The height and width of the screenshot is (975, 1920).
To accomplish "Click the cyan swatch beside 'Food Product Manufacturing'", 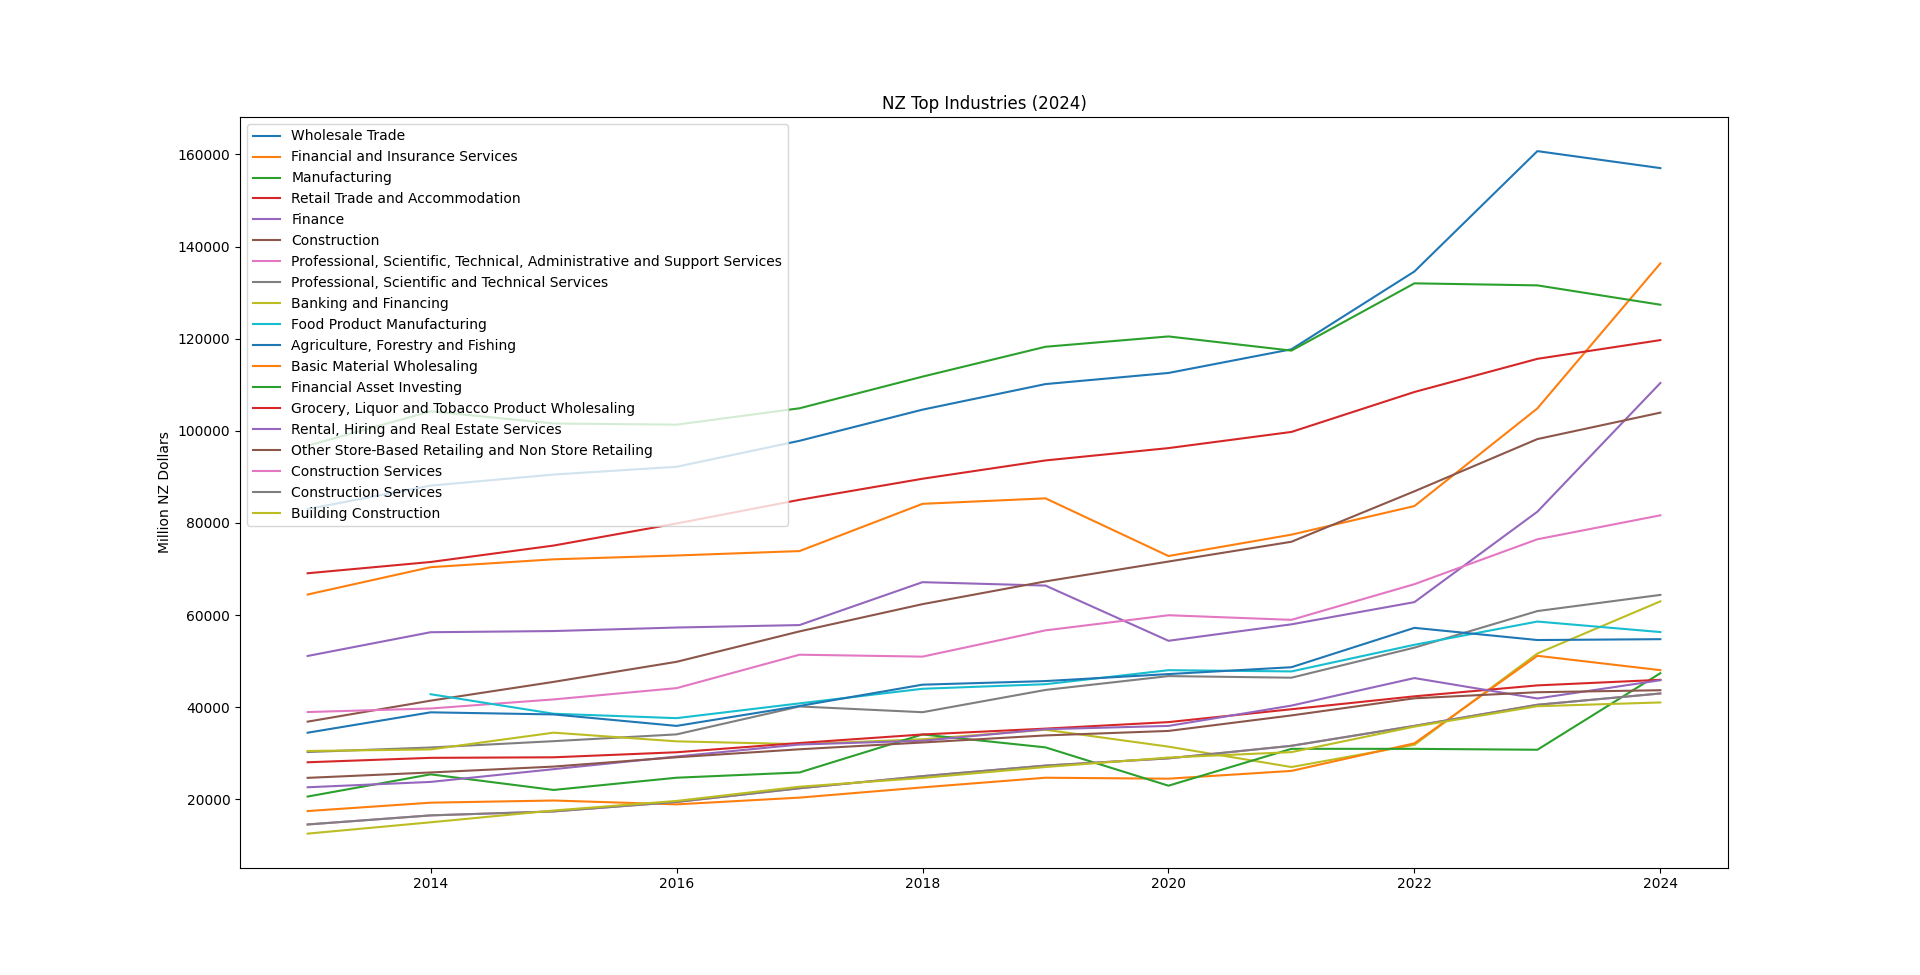I will pyautogui.click(x=266, y=325).
